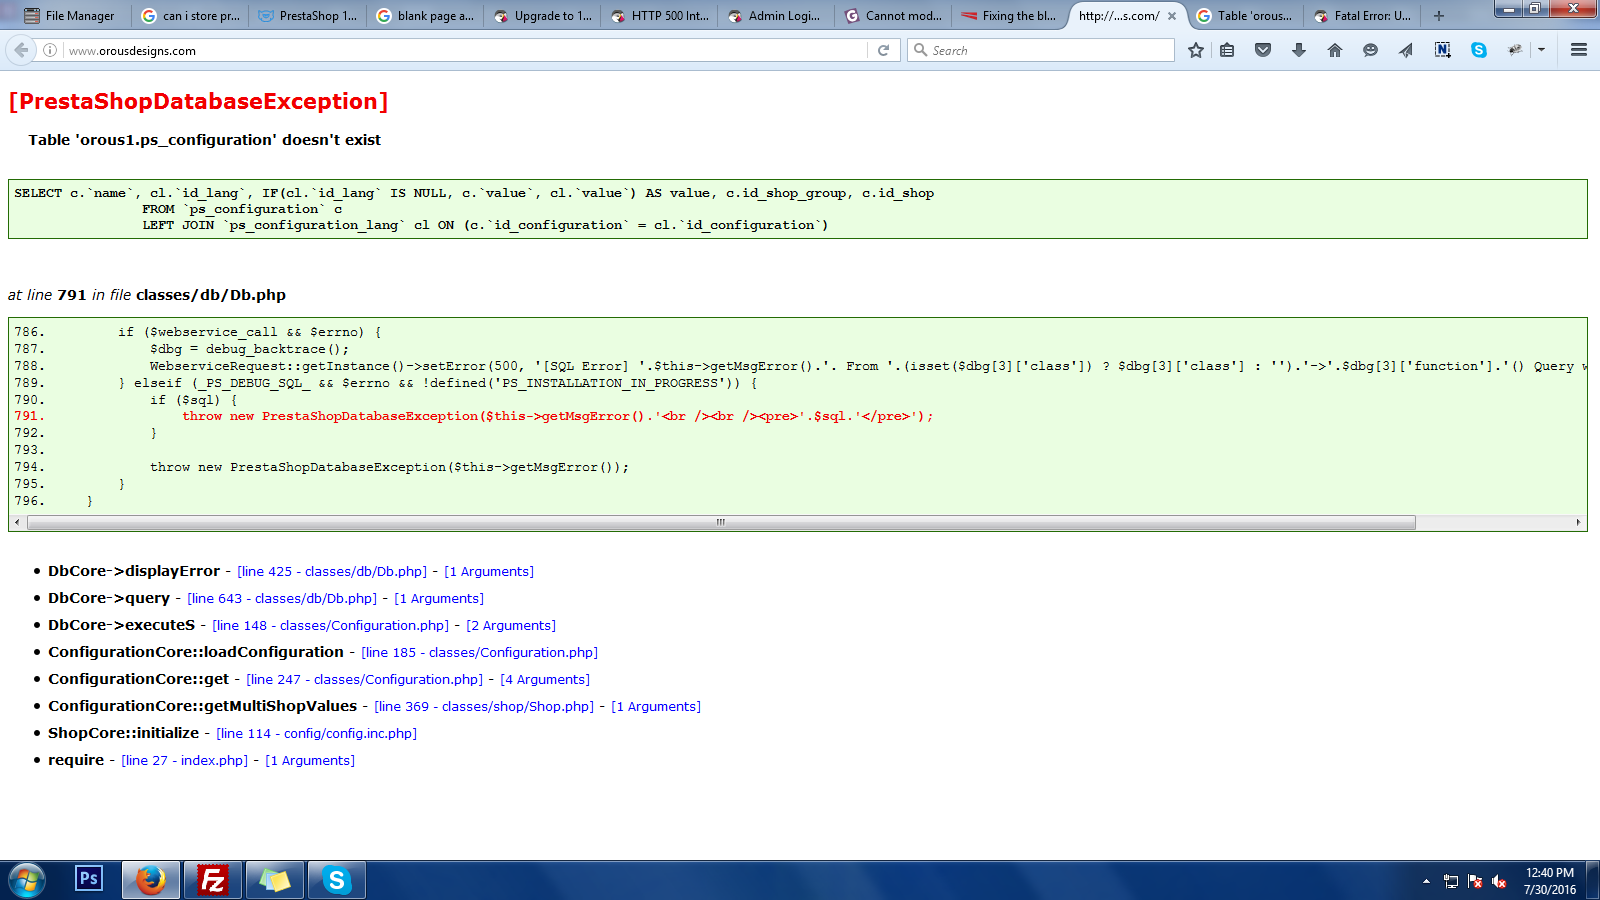Open the taskbar clock showing 12:40 PM

[1550, 881]
